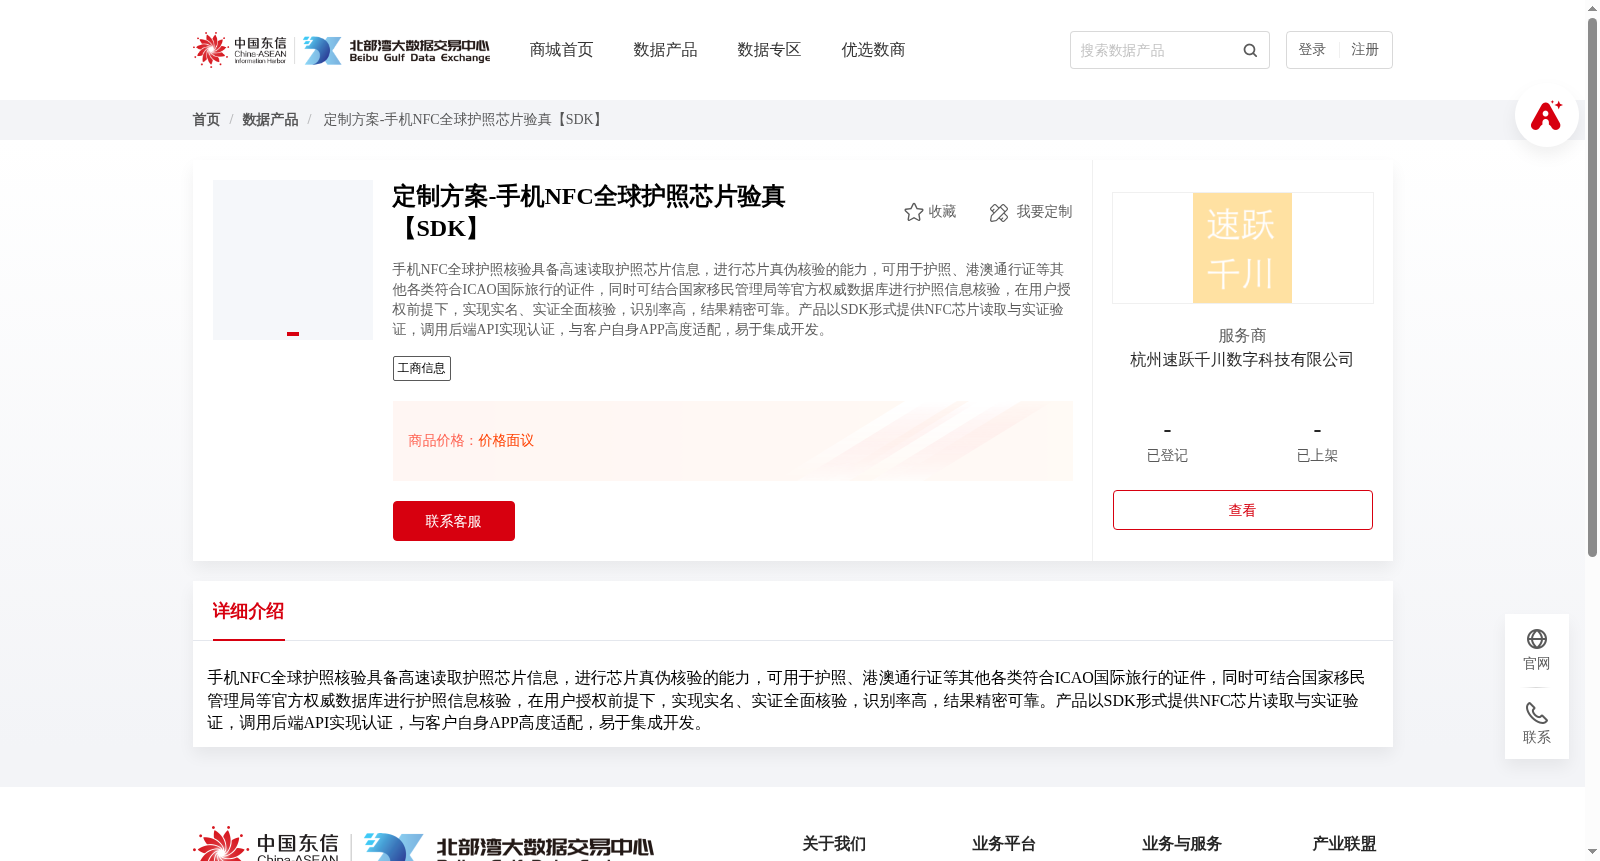This screenshot has width=1600, height=861.
Task: Click the 联系客服 button
Action: point(454,521)
